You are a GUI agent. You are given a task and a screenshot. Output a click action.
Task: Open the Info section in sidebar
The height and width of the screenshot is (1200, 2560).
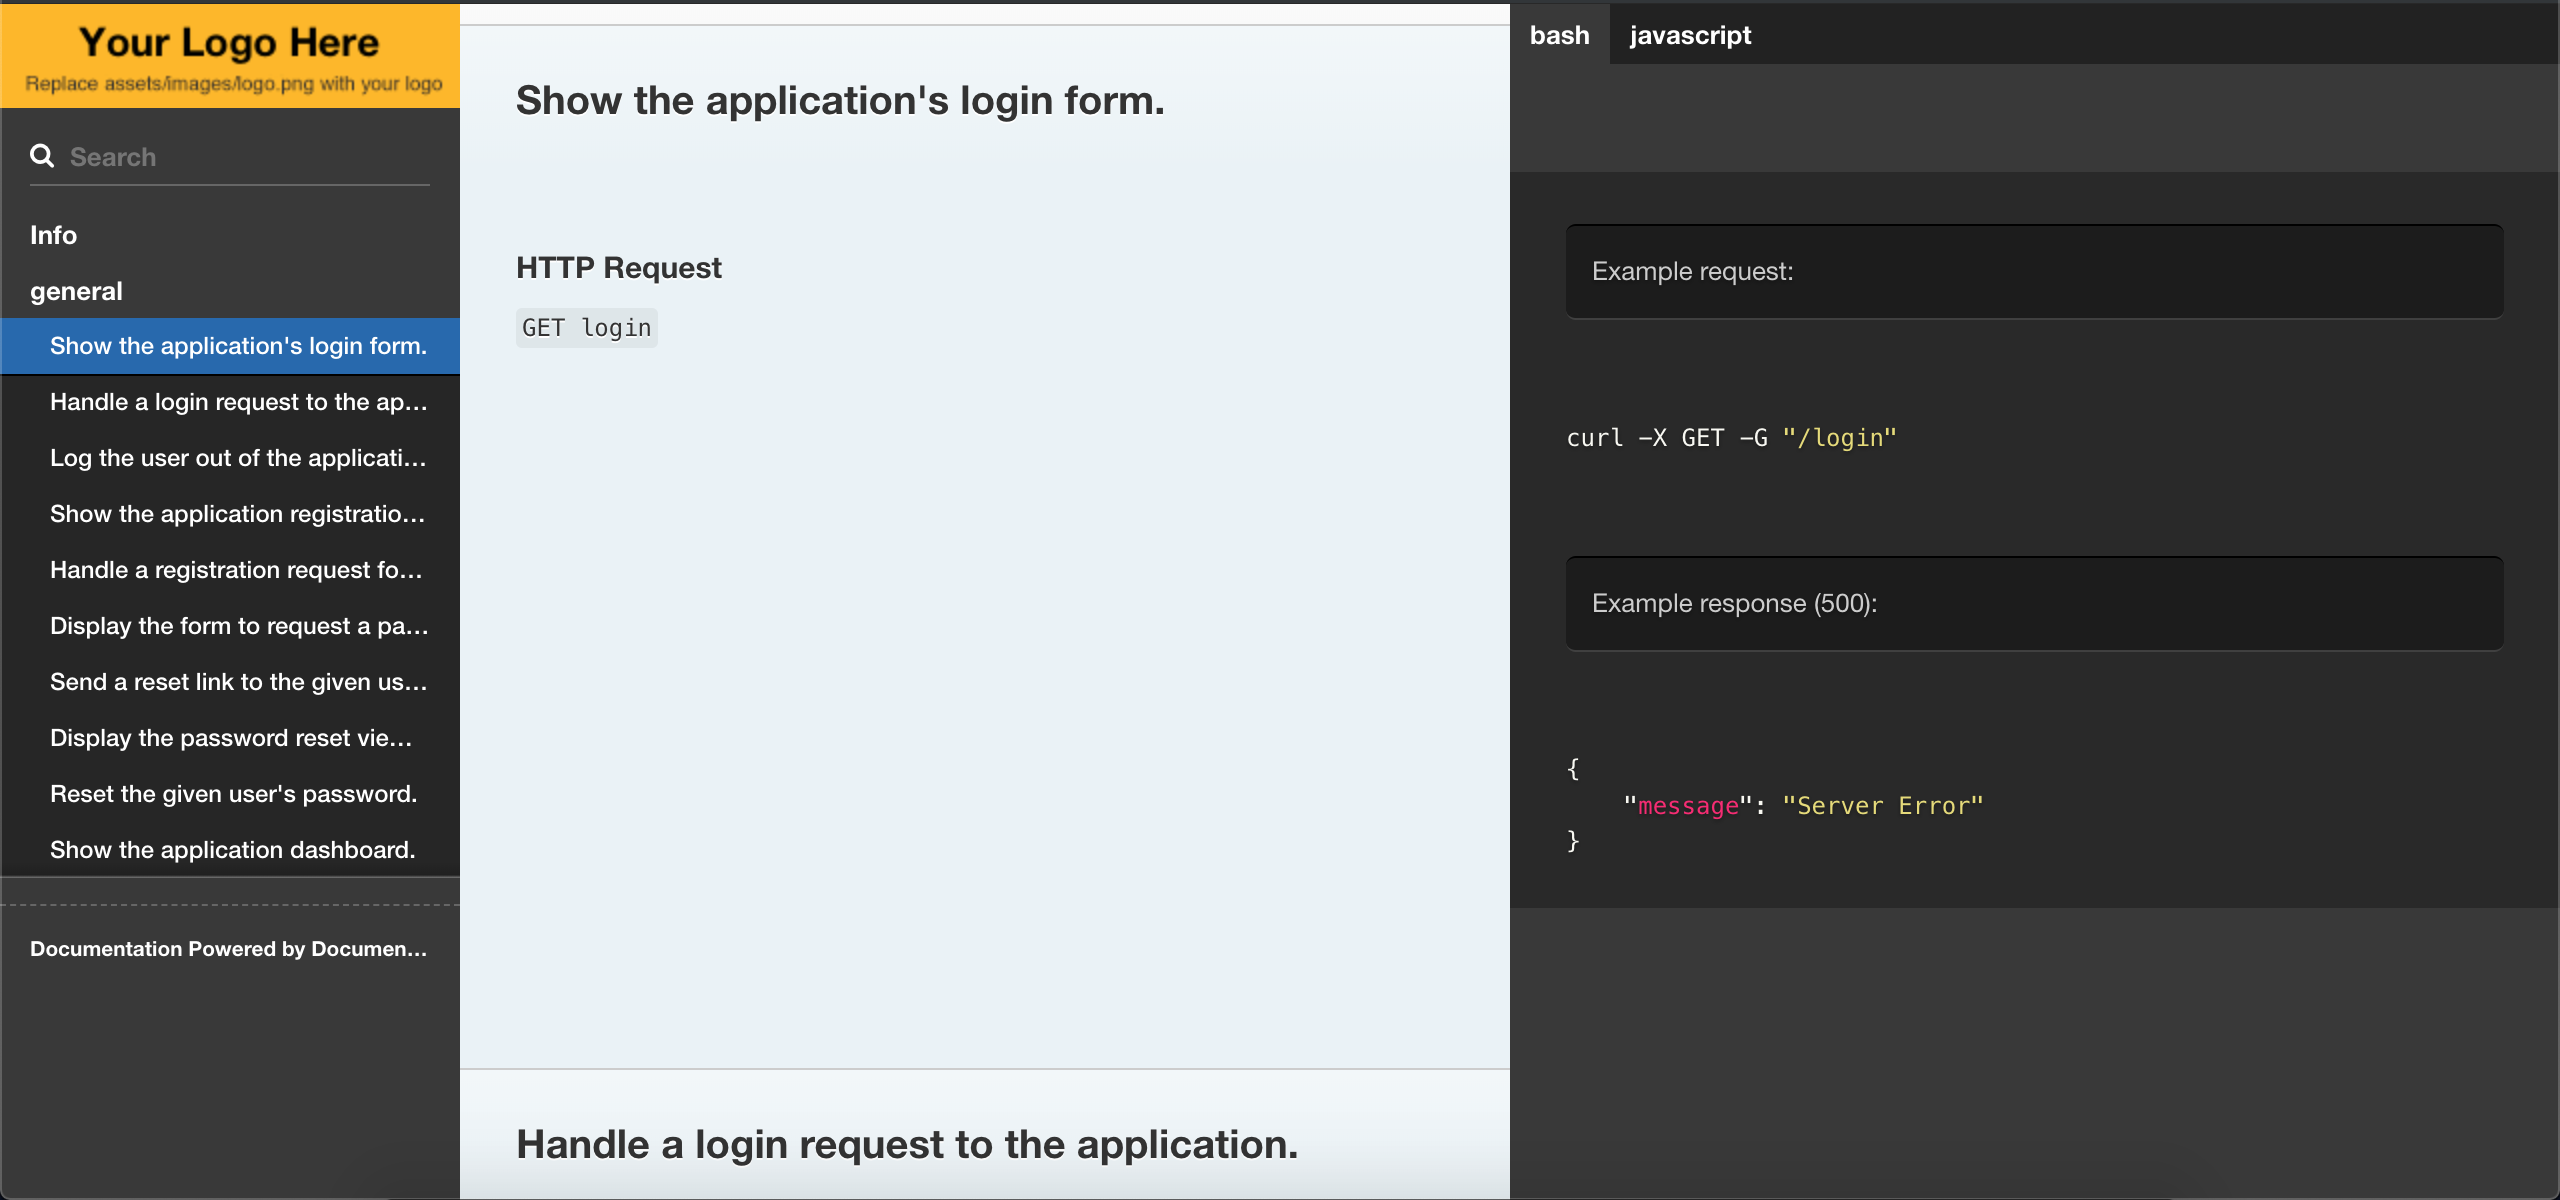pyautogui.click(x=54, y=235)
